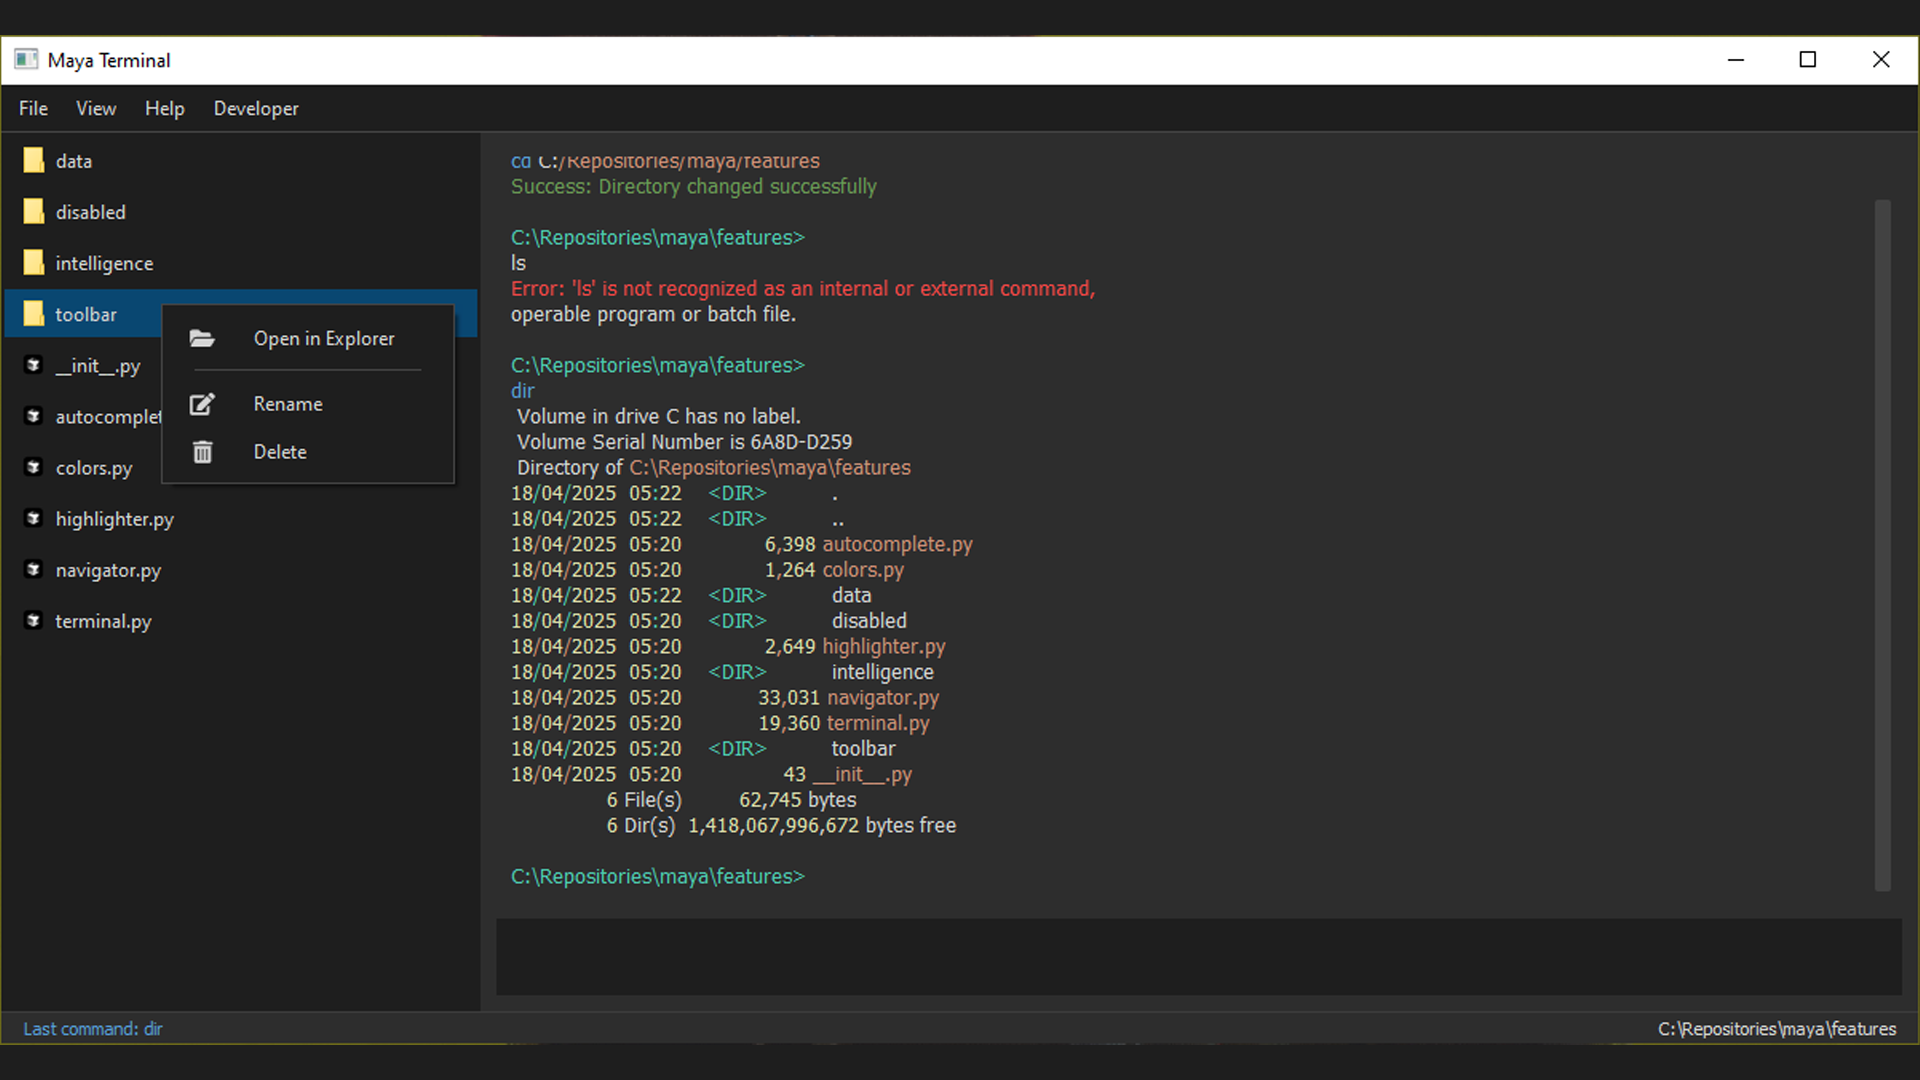Viewport: 1920px width, 1080px height.
Task: Click __init__.py in dir output
Action: coord(862,775)
